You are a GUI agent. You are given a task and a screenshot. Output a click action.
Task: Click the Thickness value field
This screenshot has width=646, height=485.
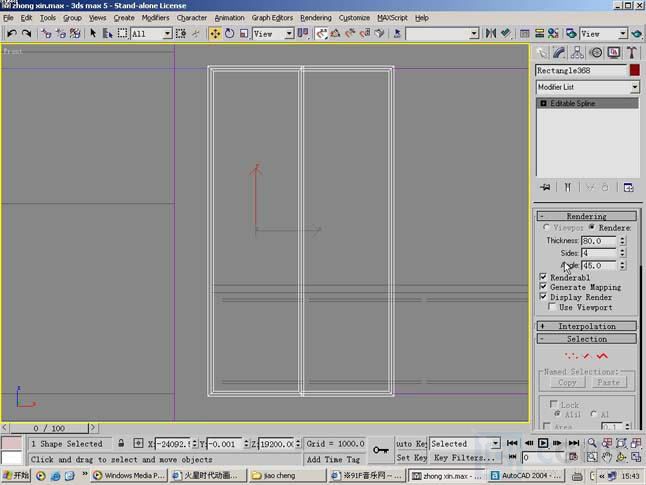599,241
